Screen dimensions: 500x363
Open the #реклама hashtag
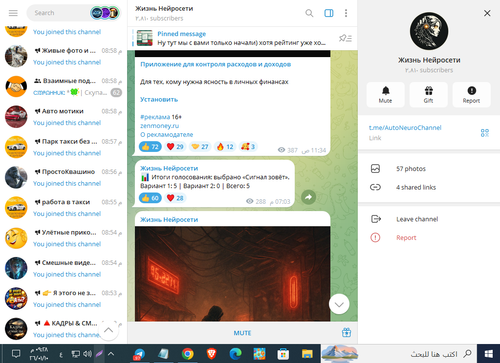155,117
